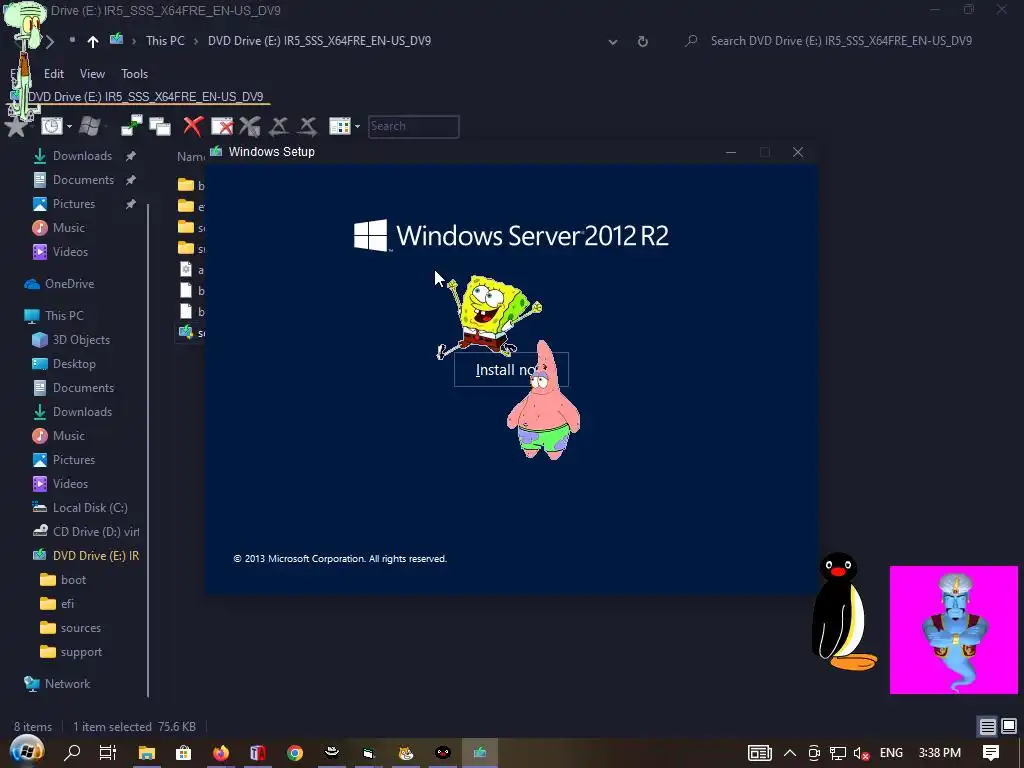Click the Name column header
Image resolution: width=1024 pixels, height=768 pixels.
coord(191,157)
